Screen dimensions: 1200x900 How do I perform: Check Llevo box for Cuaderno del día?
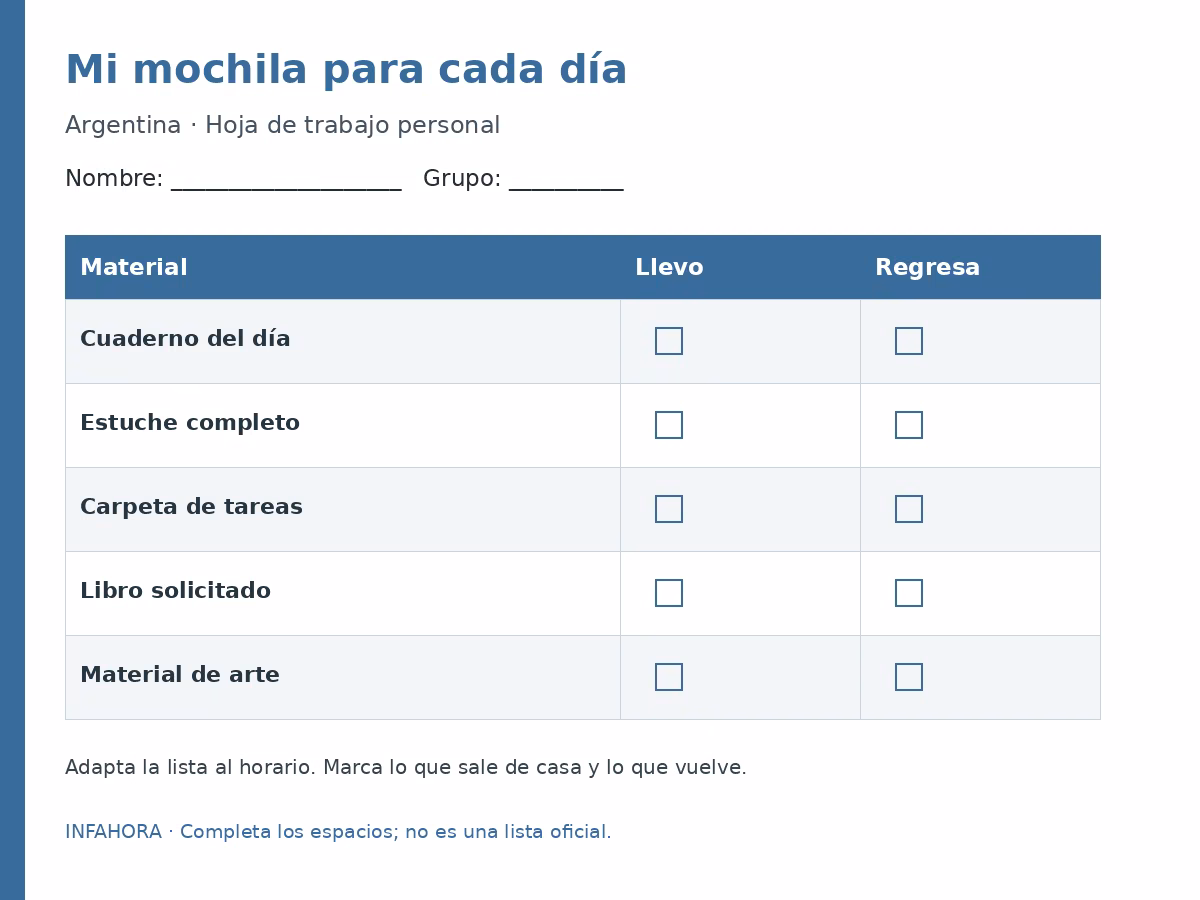click(x=669, y=341)
